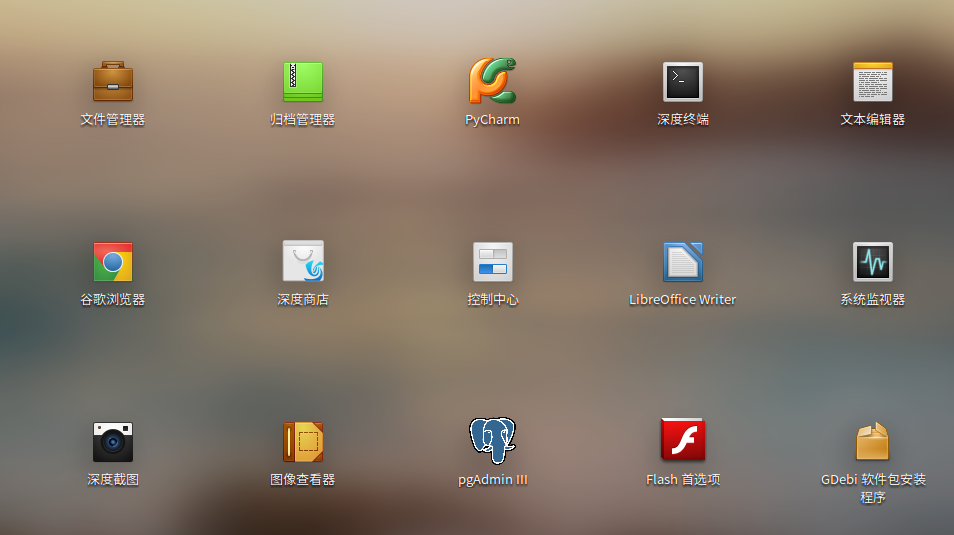Open 系统监视器 pulse graph icon
The height and width of the screenshot is (535, 954).
click(x=872, y=262)
